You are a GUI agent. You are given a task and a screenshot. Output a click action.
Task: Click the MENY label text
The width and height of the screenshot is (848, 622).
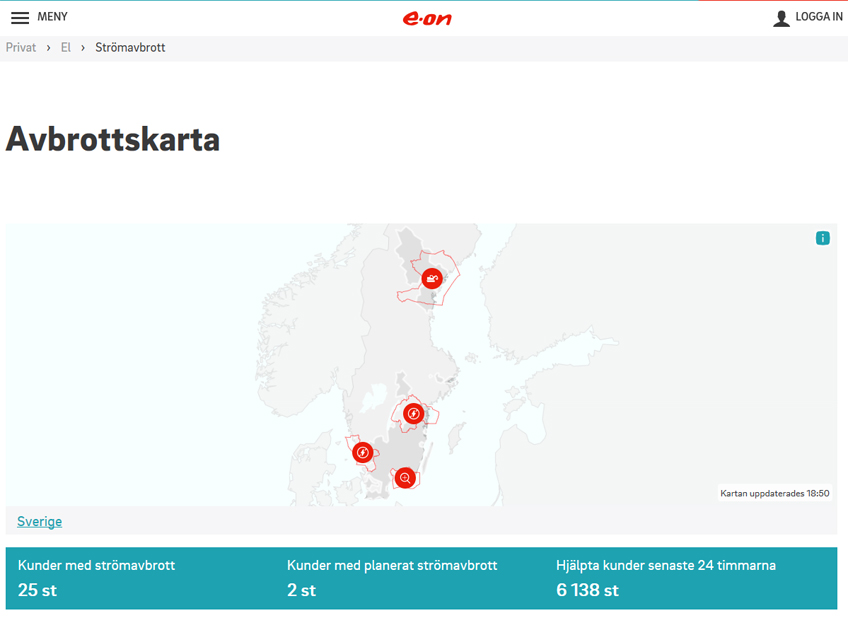[52, 17]
